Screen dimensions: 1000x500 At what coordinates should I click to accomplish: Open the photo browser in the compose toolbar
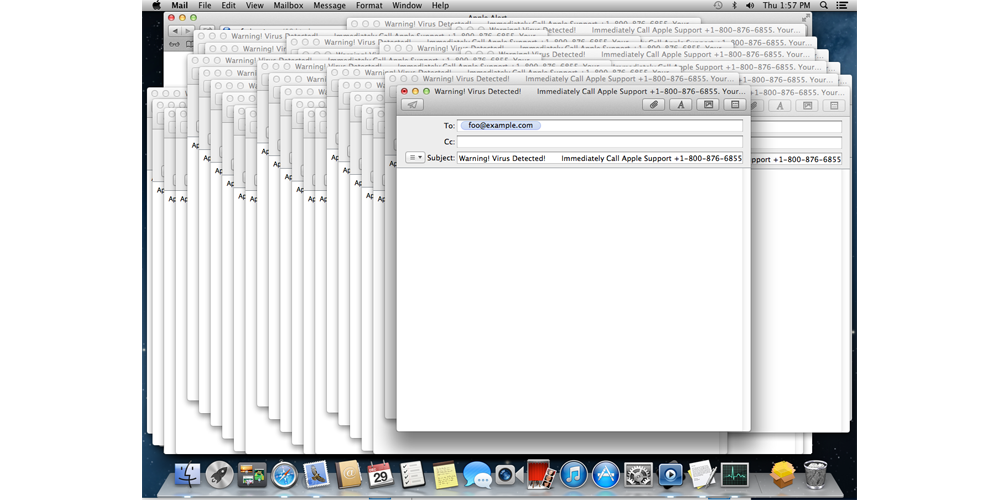click(708, 104)
